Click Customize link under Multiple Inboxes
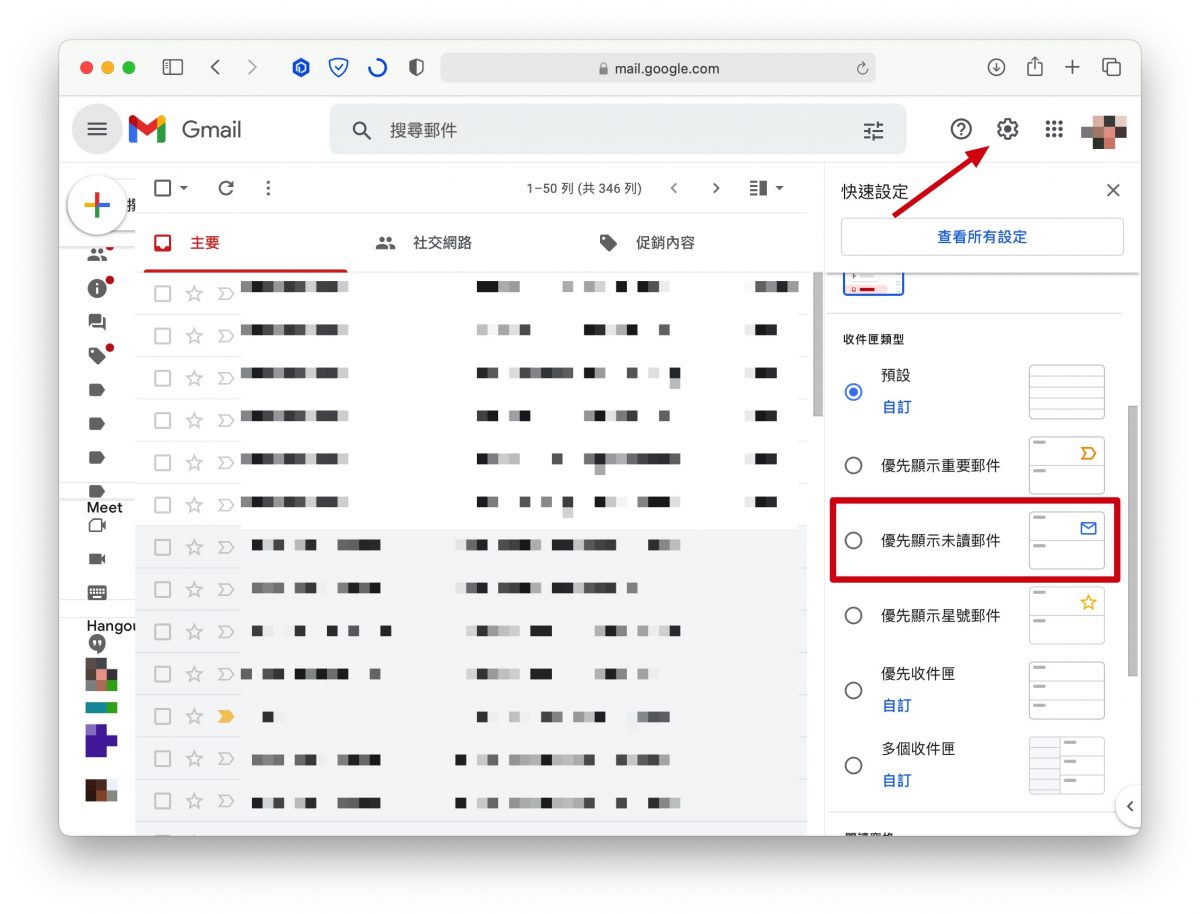1200x914 pixels. coord(896,780)
